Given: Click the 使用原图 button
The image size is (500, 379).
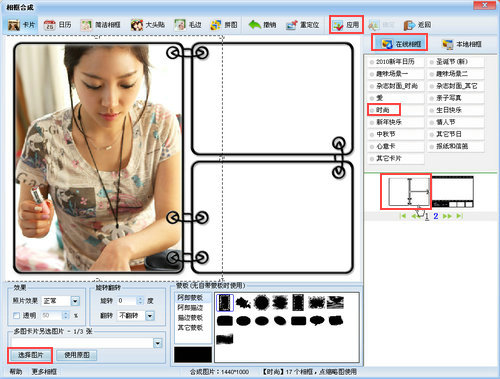Looking at the screenshot, I should (x=77, y=355).
